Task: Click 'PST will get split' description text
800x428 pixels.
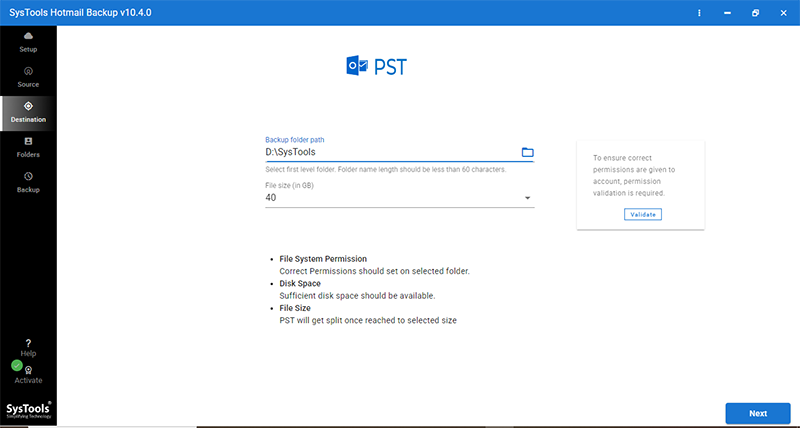Action: [368, 320]
